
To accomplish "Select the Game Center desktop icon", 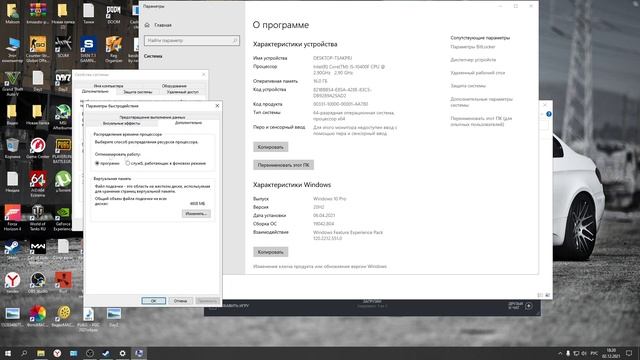I will pos(38,148).
